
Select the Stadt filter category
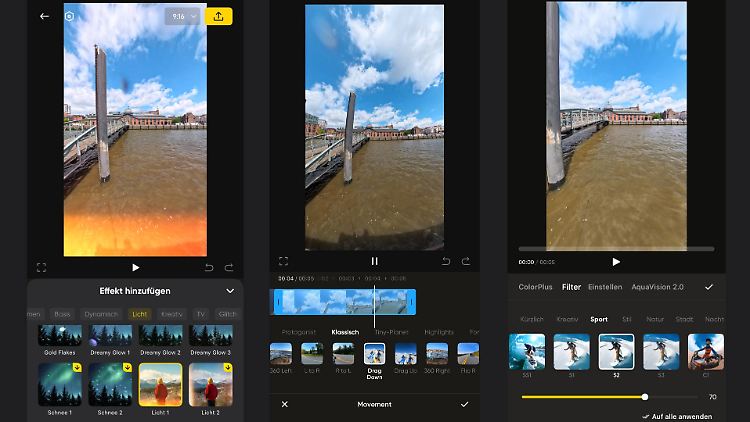684,319
